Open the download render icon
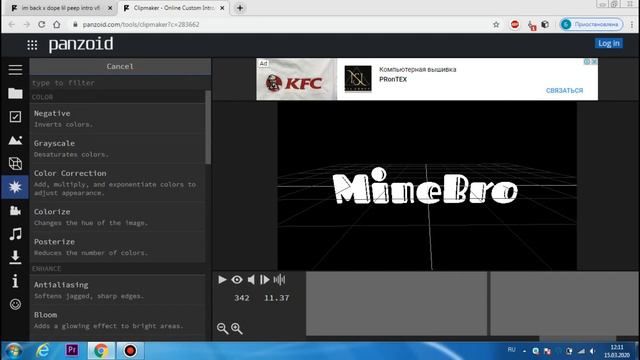 pos(15,257)
